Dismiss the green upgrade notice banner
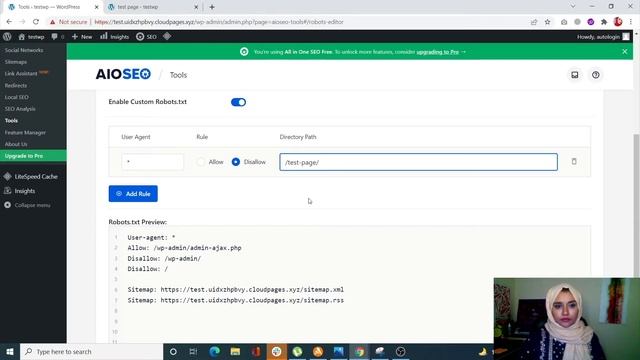The image size is (640, 360). [624, 51]
